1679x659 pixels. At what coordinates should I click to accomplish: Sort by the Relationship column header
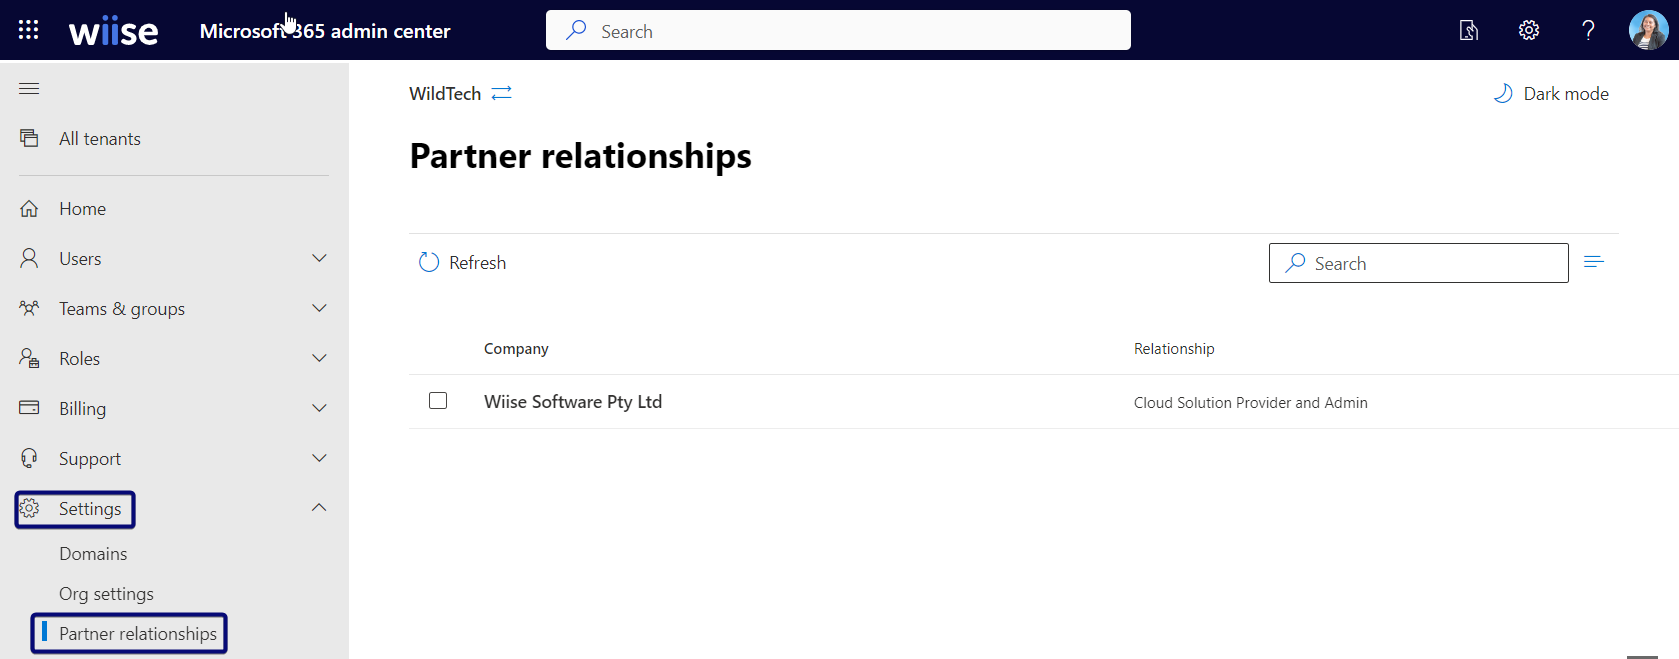[x=1174, y=349]
